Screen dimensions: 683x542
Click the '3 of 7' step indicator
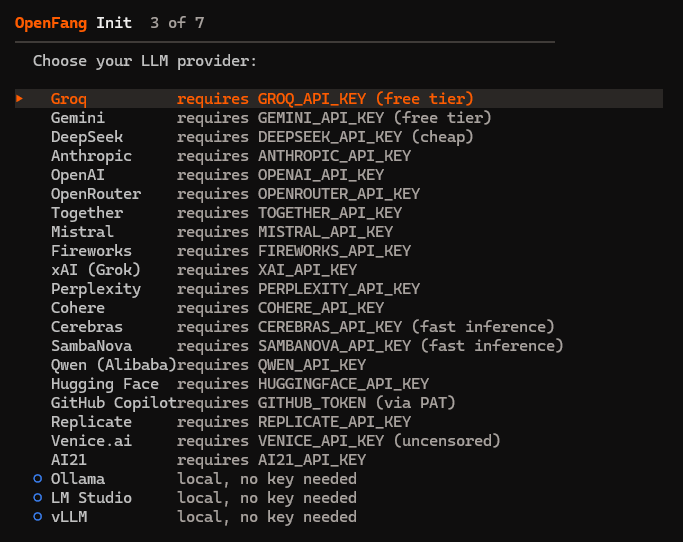coord(177,23)
